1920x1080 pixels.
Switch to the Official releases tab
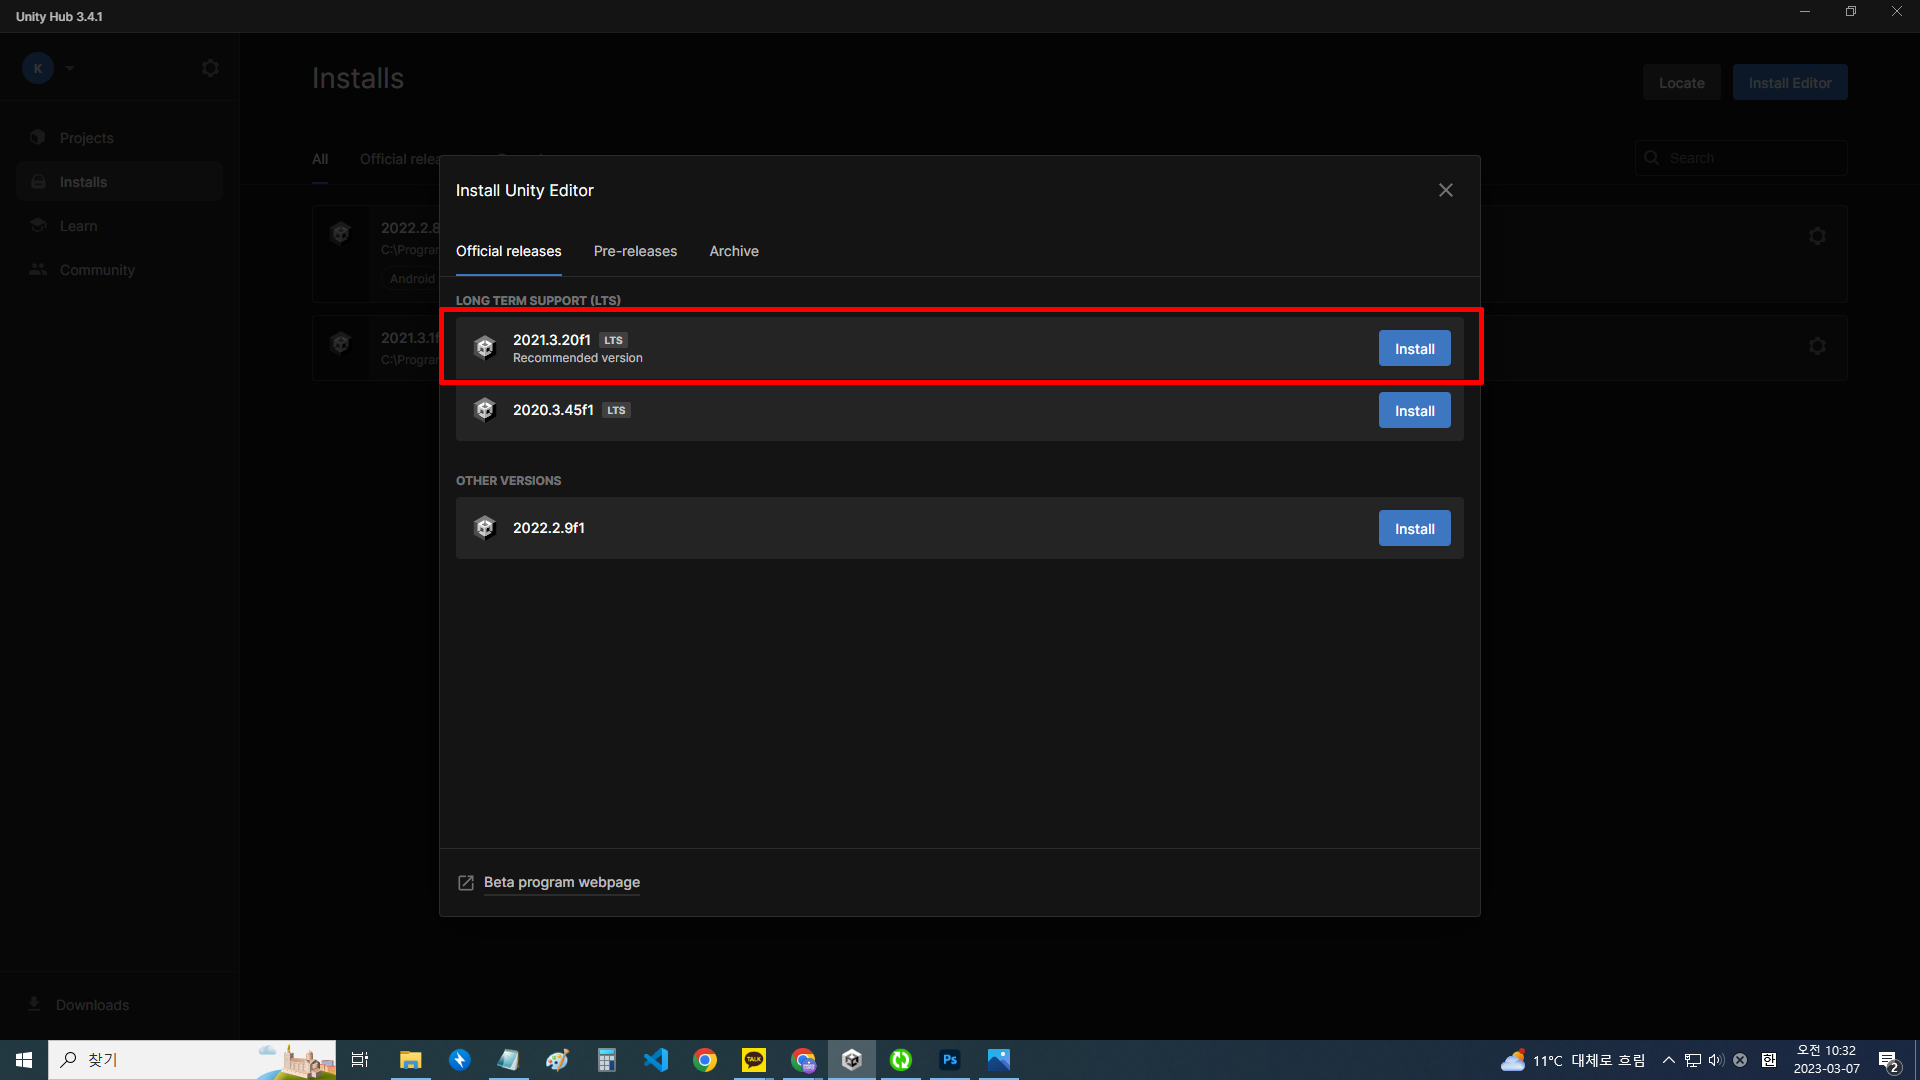pyautogui.click(x=508, y=251)
